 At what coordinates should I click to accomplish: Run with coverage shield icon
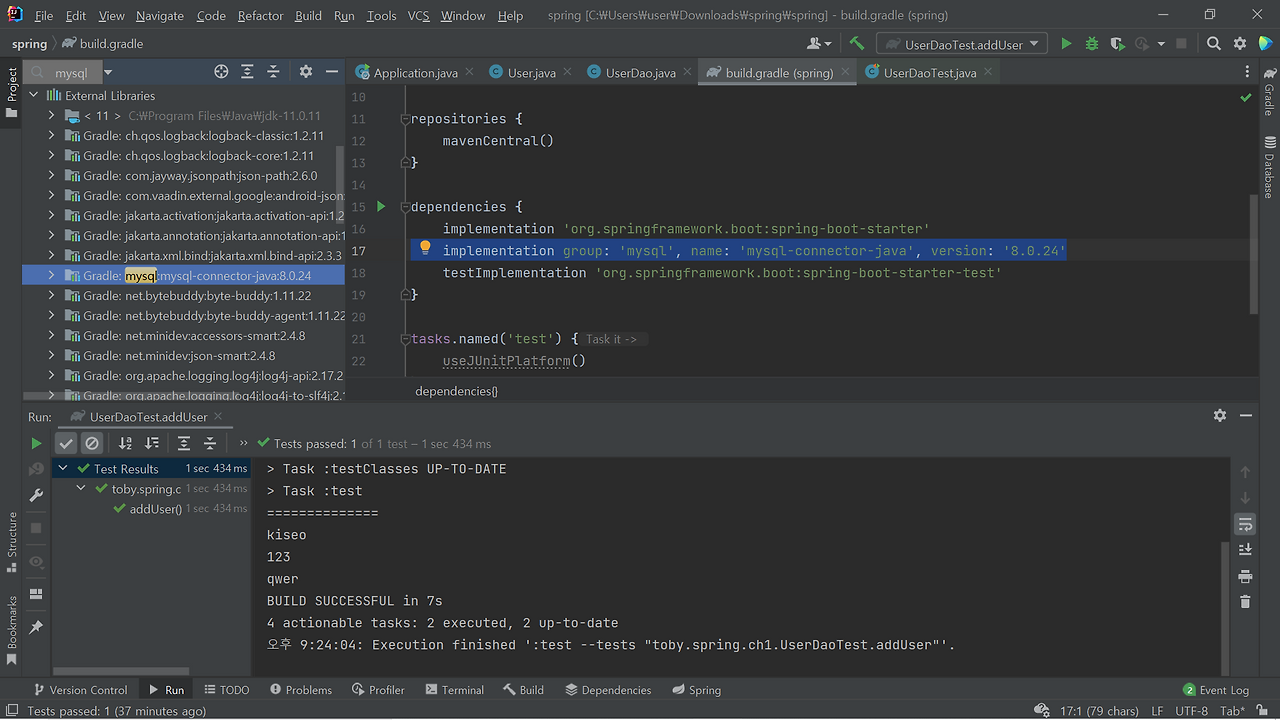[x=1117, y=44]
